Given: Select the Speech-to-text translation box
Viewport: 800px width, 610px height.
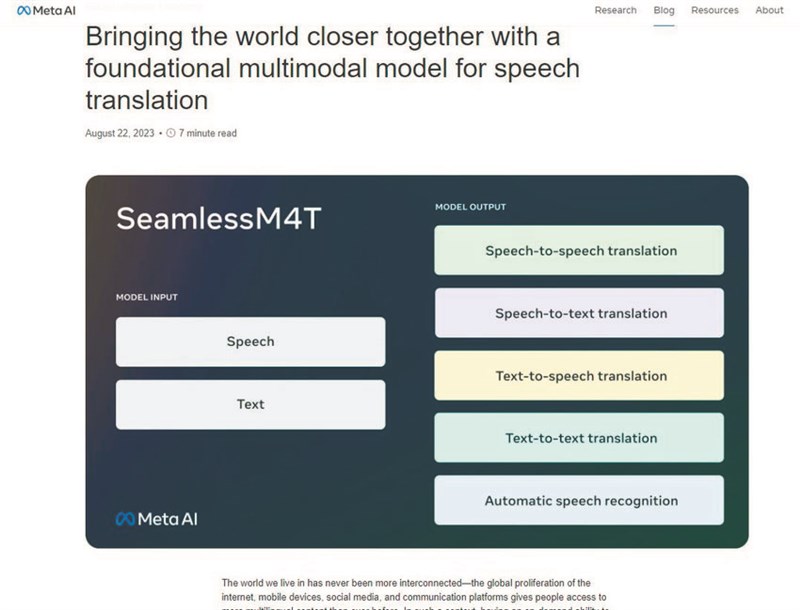Looking at the screenshot, I should 580,313.
